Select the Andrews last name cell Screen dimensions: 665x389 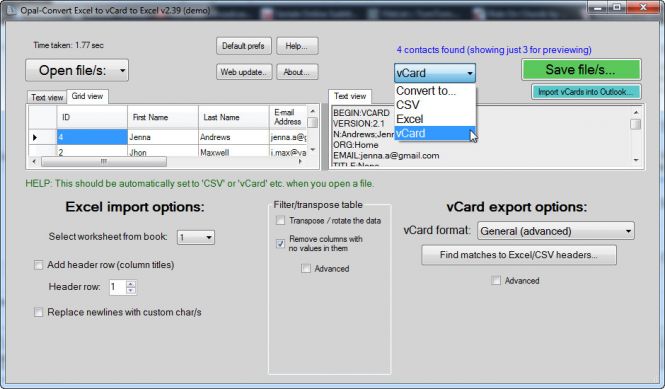click(234, 137)
